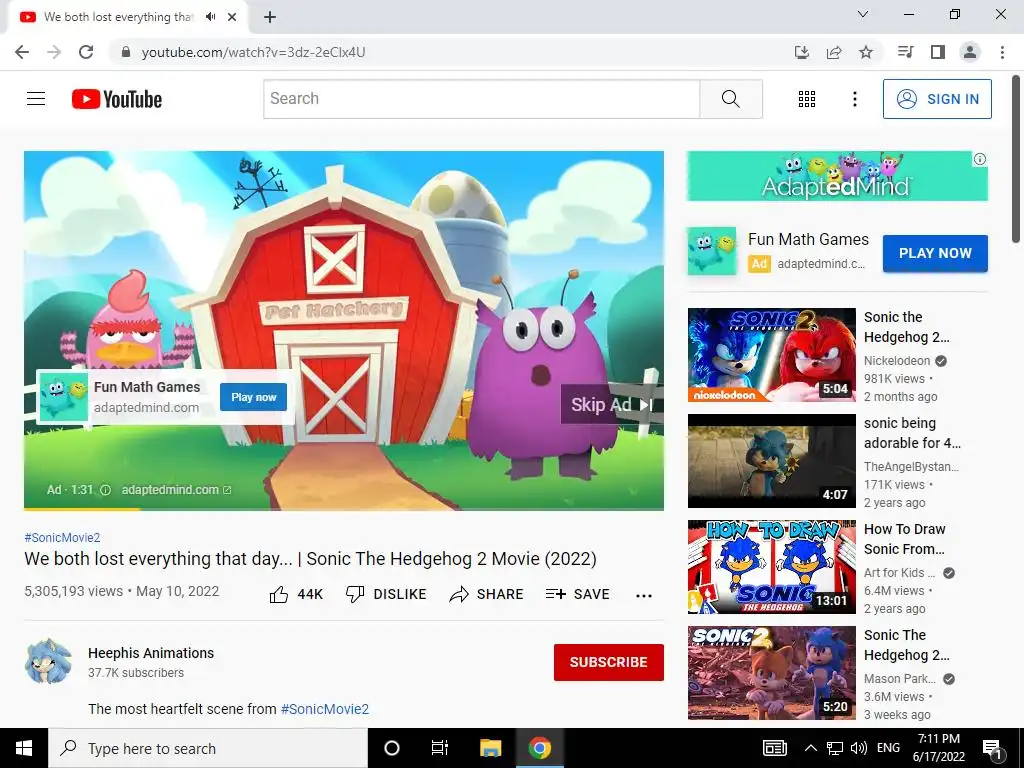Viewport: 1024px width, 768px height.
Task: Go to the YouTube home logo
Action: point(117,99)
